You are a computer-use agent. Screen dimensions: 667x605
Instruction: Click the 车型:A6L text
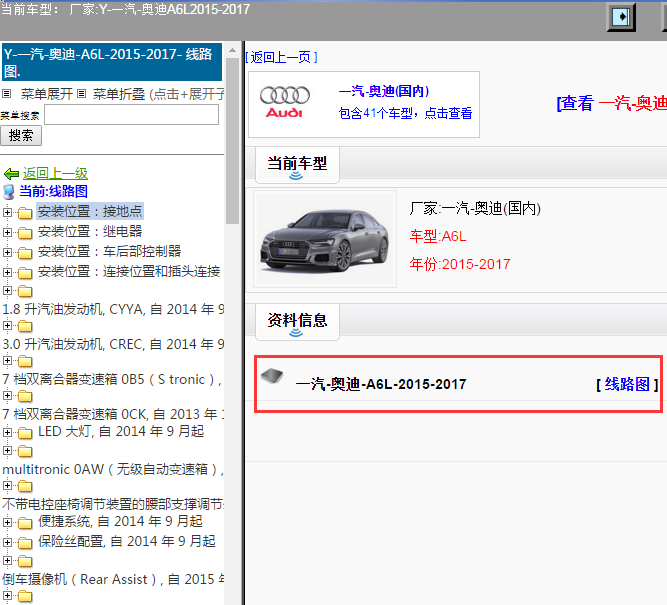point(438,236)
